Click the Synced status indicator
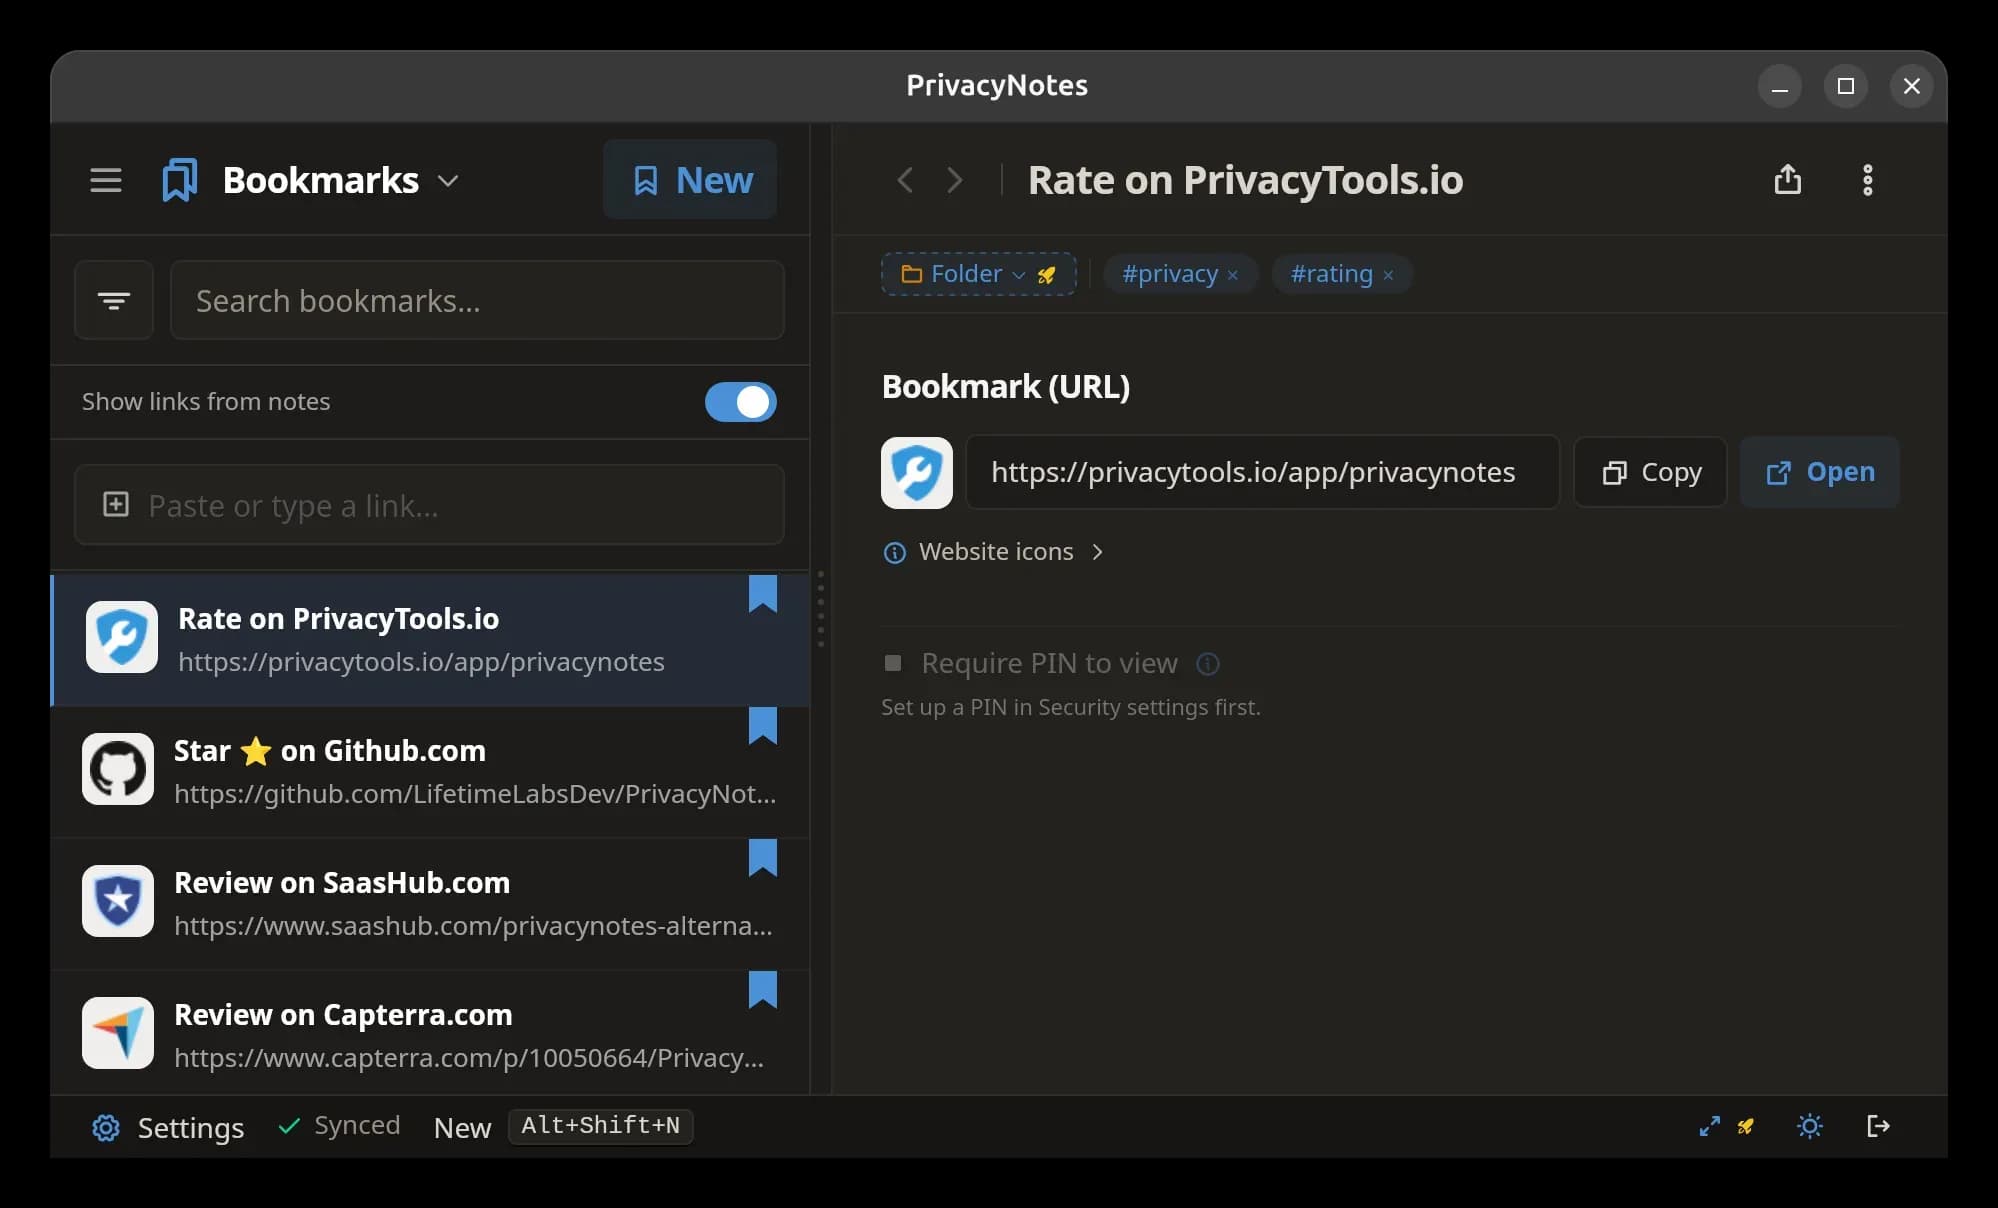This screenshot has width=1998, height=1208. [x=339, y=1126]
